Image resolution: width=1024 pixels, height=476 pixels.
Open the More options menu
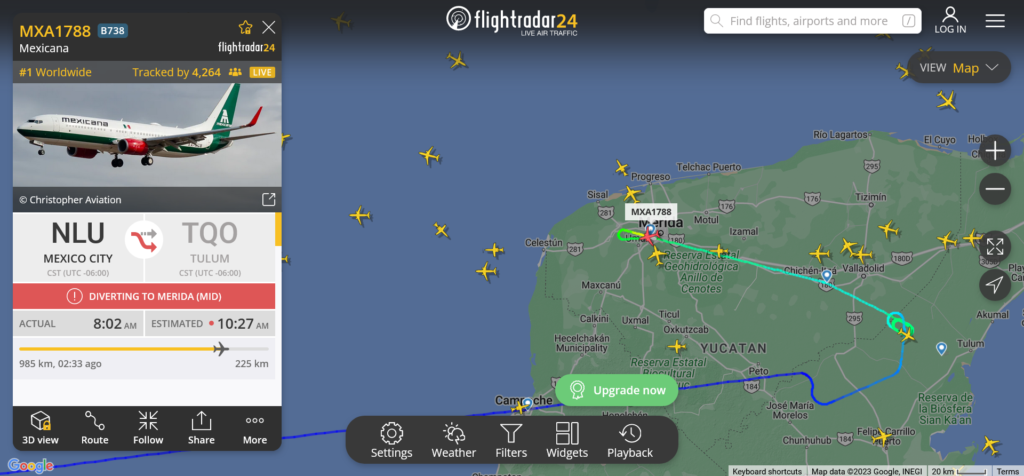coord(255,428)
